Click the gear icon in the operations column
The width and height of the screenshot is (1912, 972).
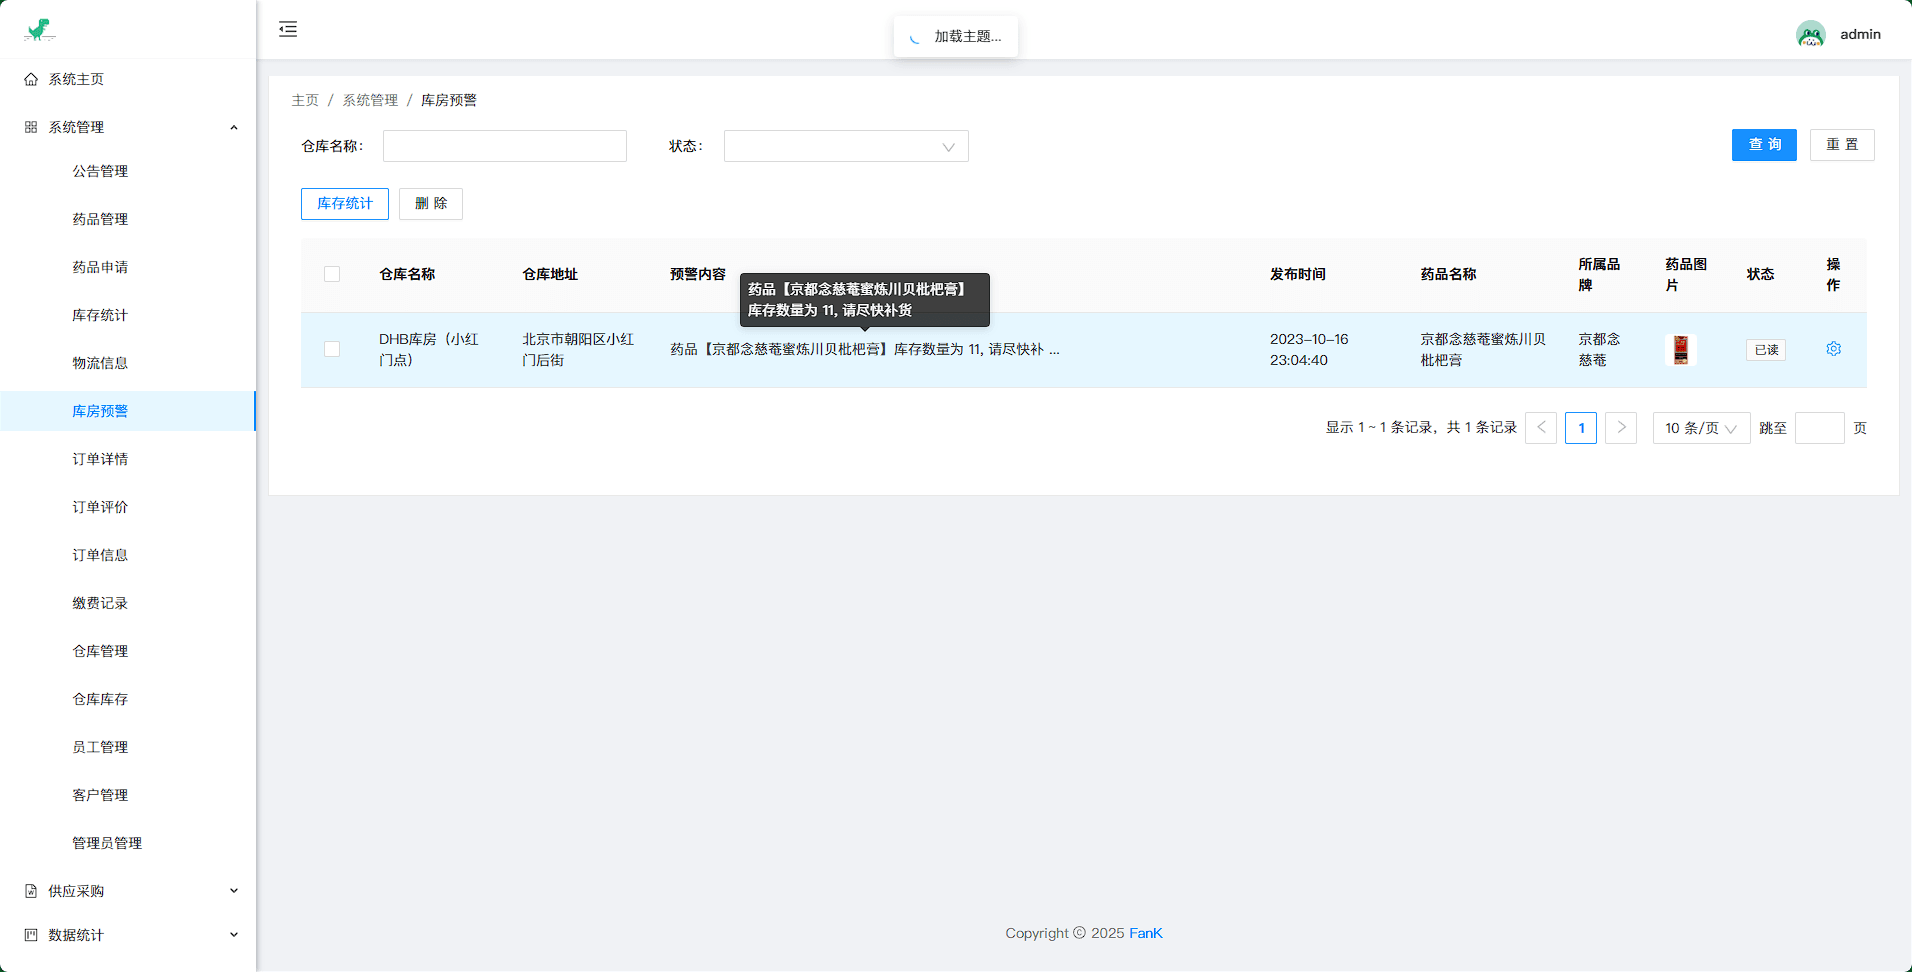(x=1833, y=349)
